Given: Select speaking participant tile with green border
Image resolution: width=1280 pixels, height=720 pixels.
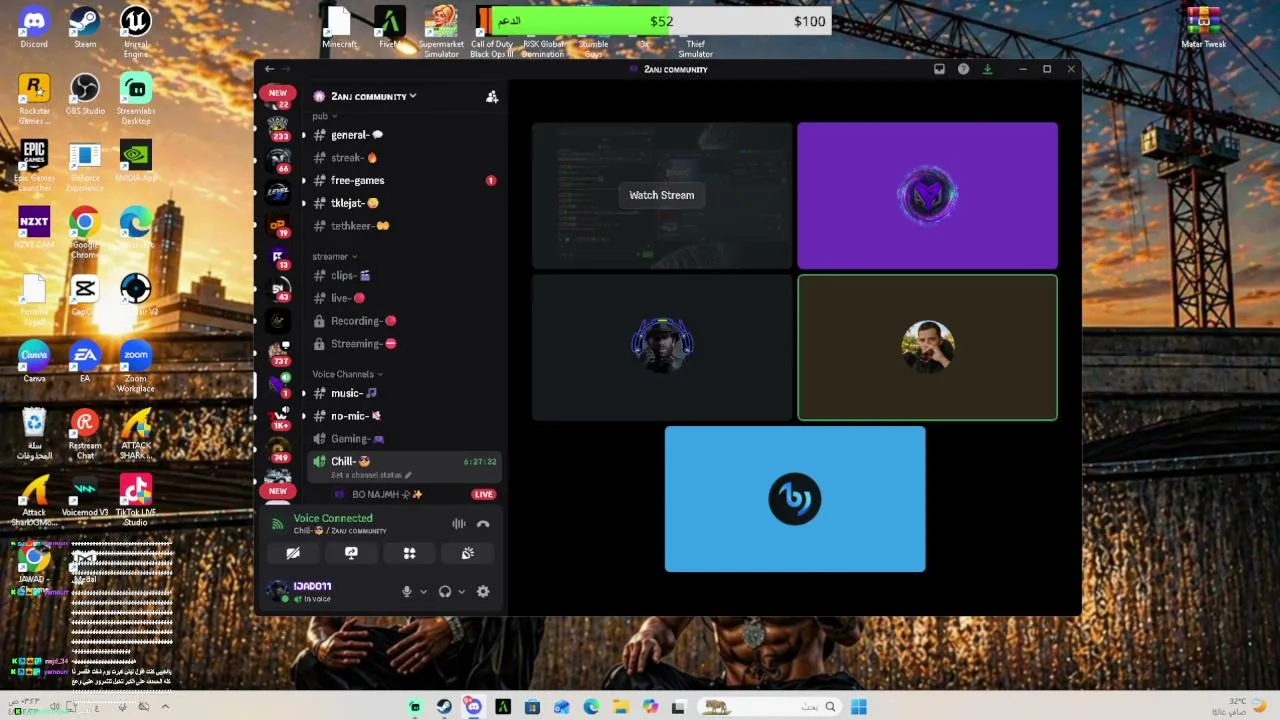Looking at the screenshot, I should (x=927, y=347).
